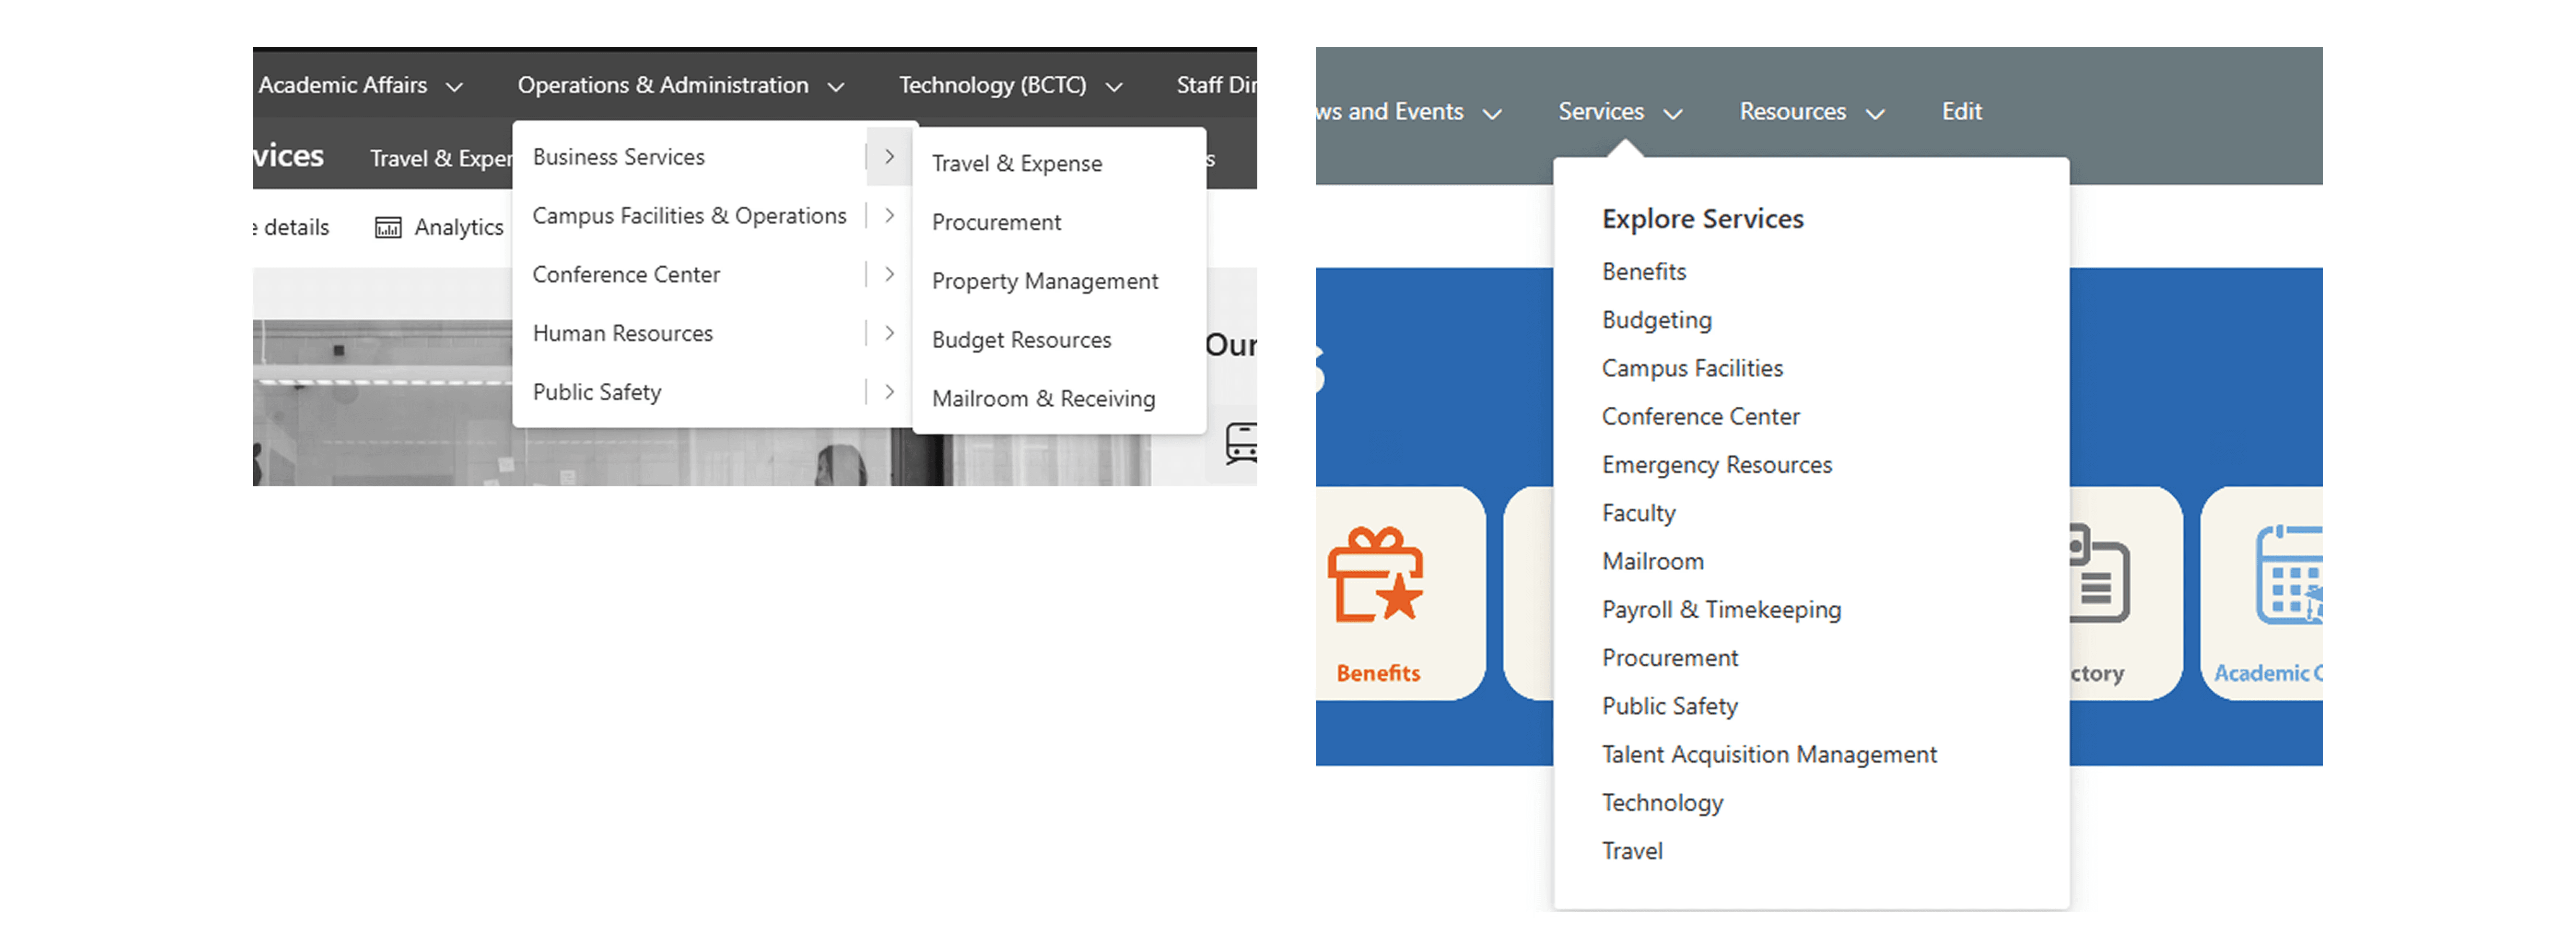Open Talent Acquisition Management link

pyautogui.click(x=1768, y=755)
